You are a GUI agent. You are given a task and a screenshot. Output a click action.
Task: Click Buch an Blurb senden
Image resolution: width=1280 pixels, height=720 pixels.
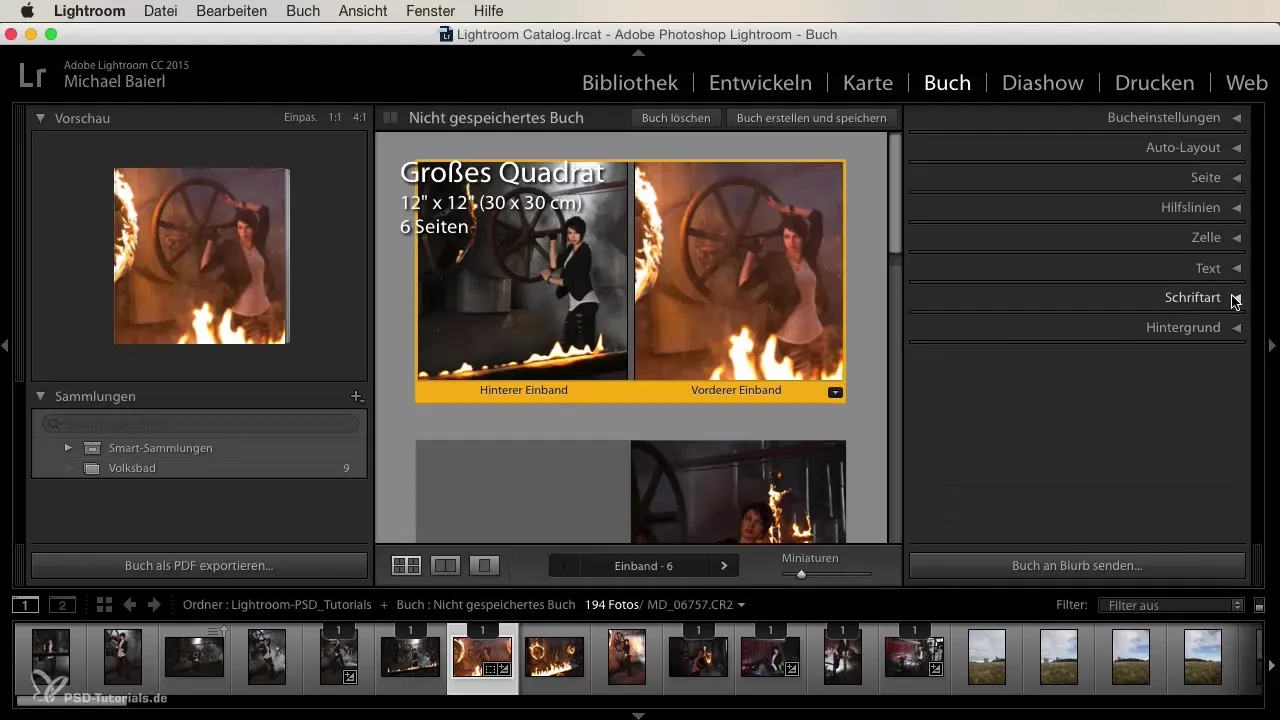coord(1077,565)
